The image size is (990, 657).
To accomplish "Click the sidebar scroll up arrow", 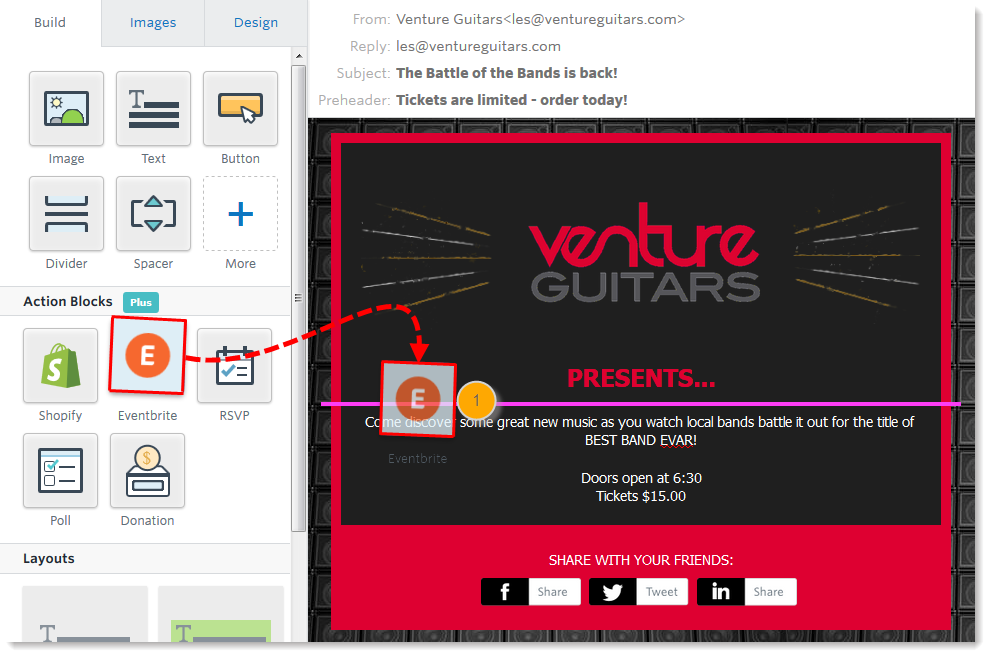I will pyautogui.click(x=299, y=56).
